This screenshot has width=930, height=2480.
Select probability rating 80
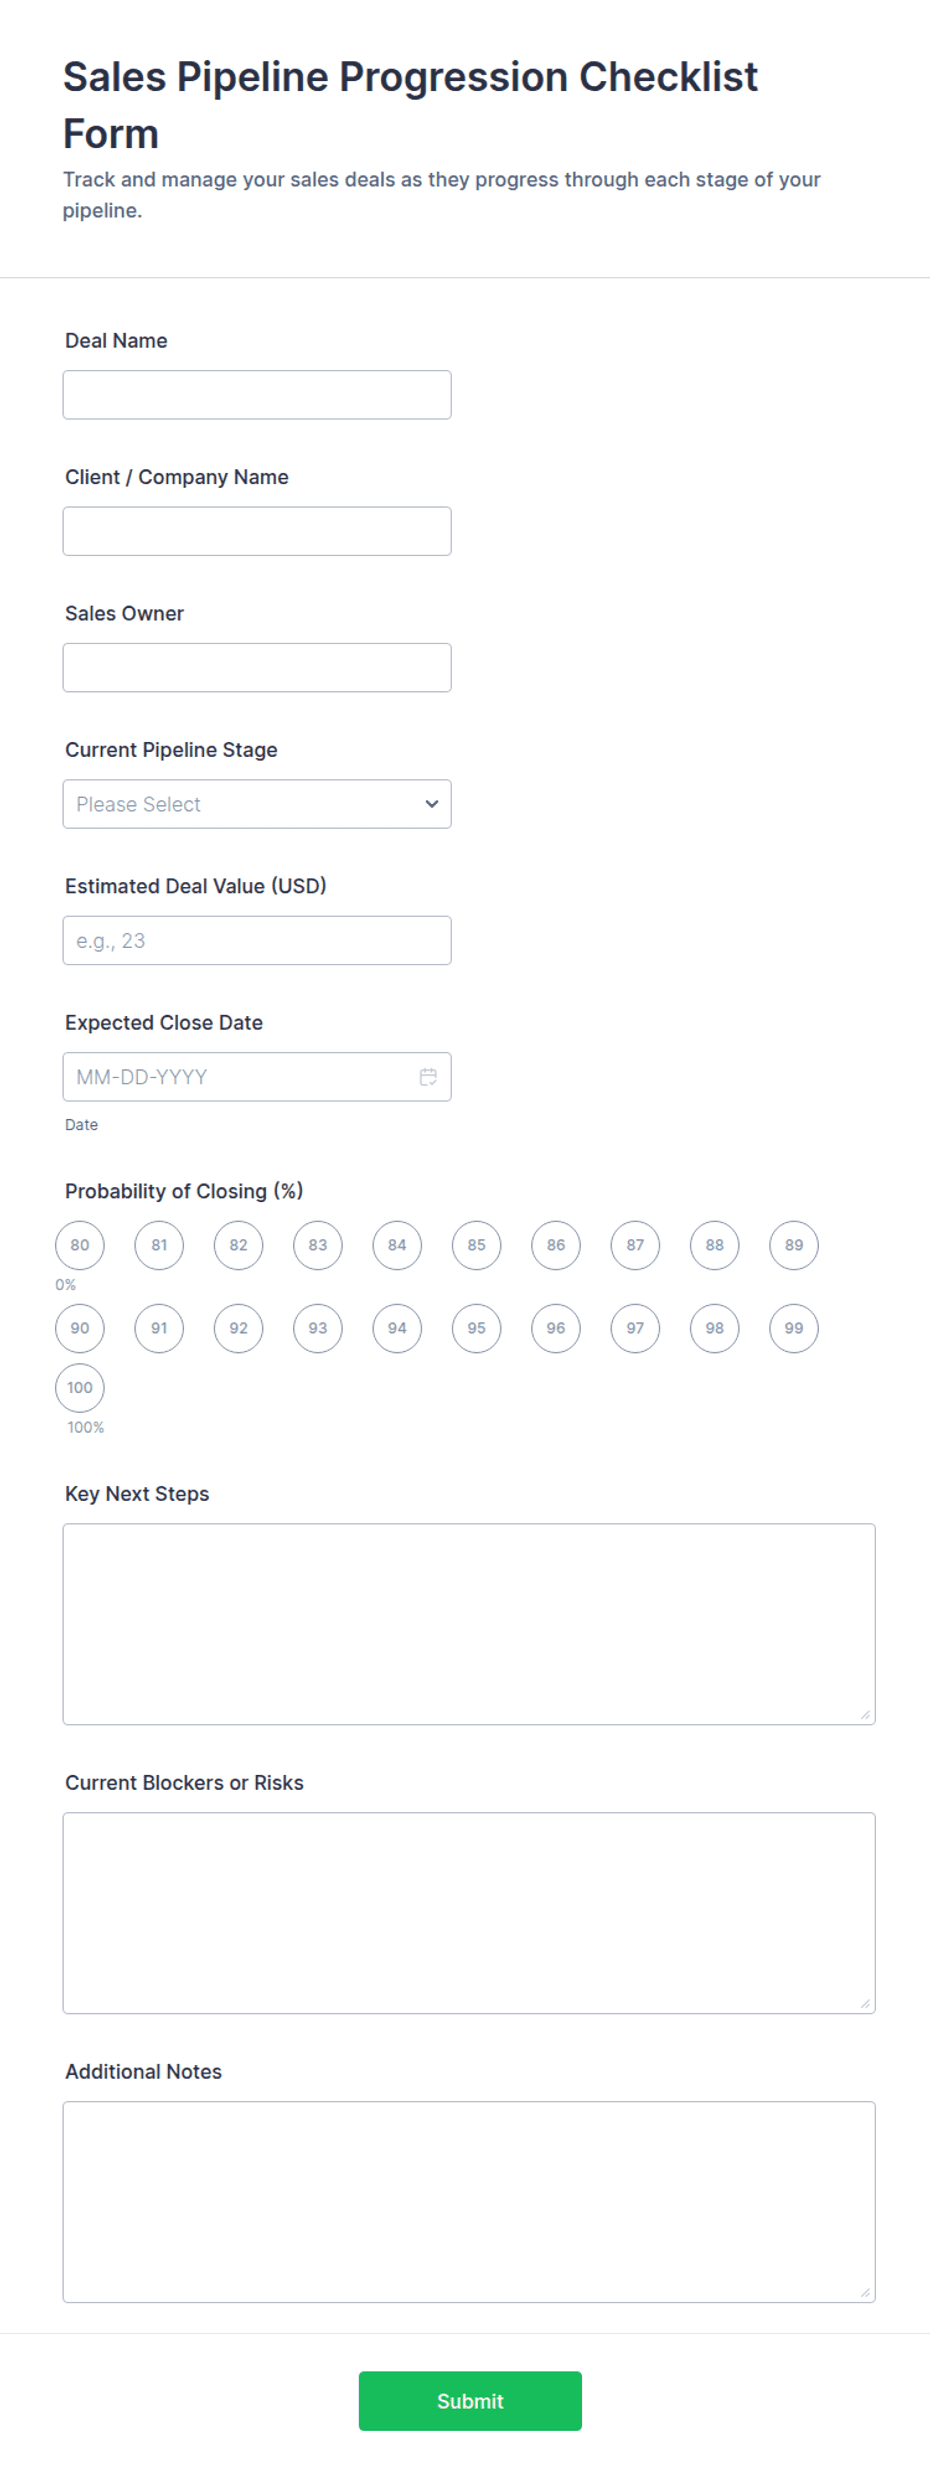pyautogui.click(x=80, y=1245)
